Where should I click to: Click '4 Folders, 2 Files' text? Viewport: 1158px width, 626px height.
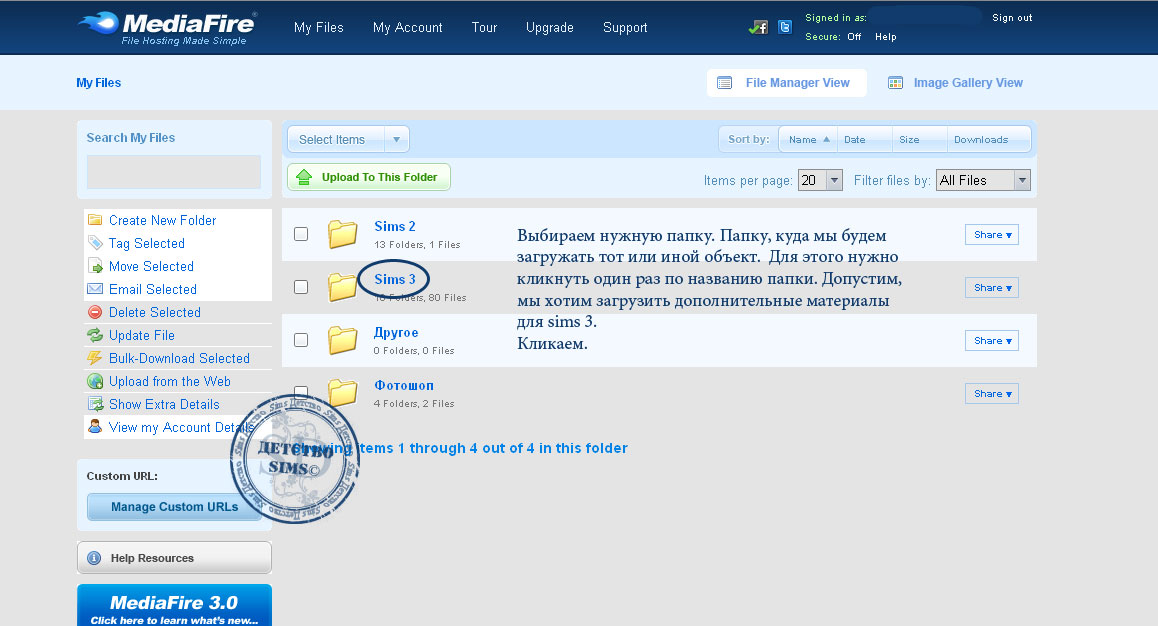[x=414, y=404]
